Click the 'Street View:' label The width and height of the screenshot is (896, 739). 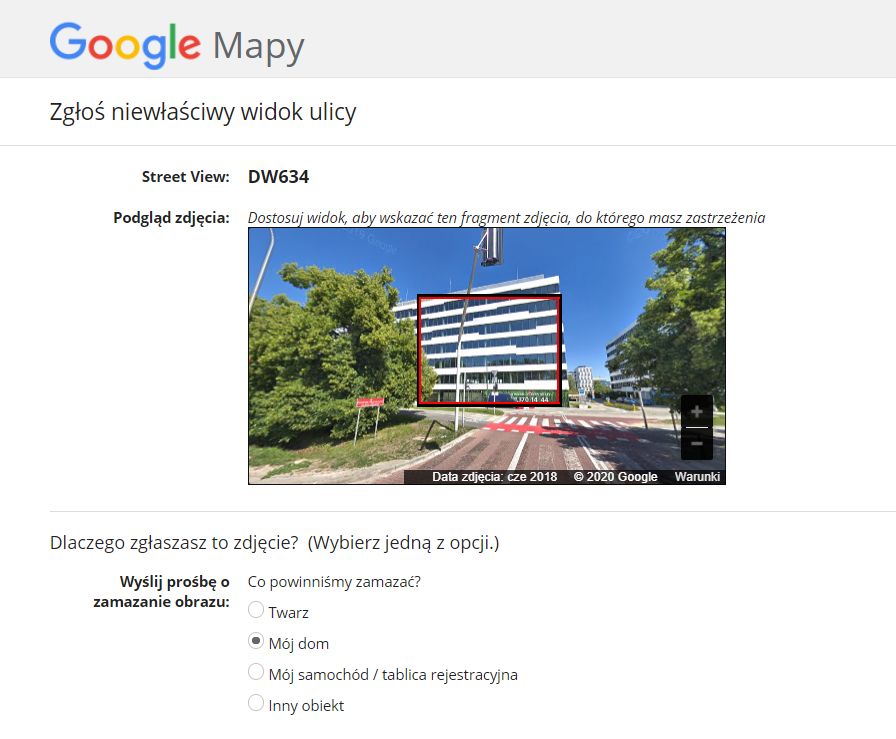tap(186, 177)
